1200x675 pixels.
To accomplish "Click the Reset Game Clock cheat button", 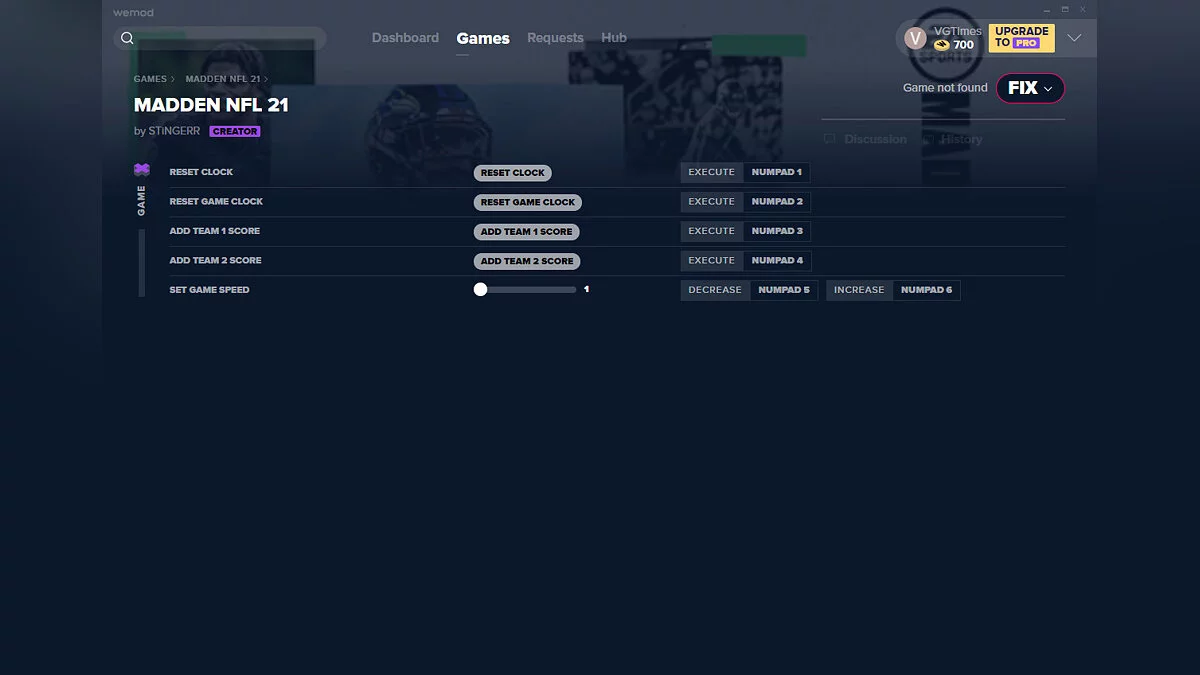I will pyautogui.click(x=528, y=202).
